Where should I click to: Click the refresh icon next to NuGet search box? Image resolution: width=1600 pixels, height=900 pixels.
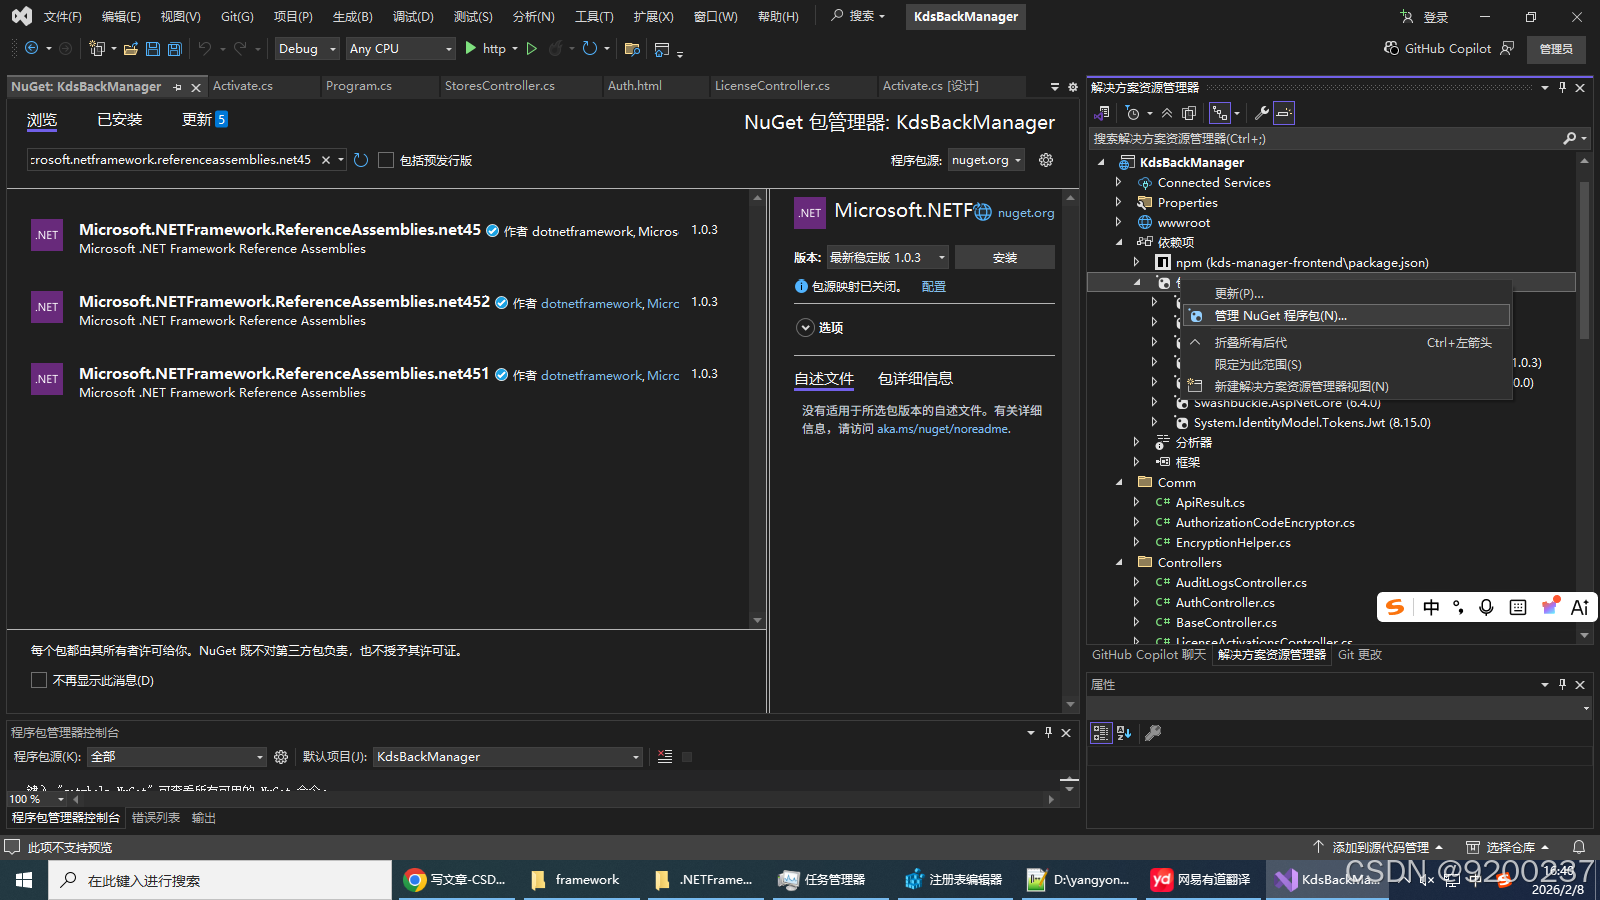361,160
